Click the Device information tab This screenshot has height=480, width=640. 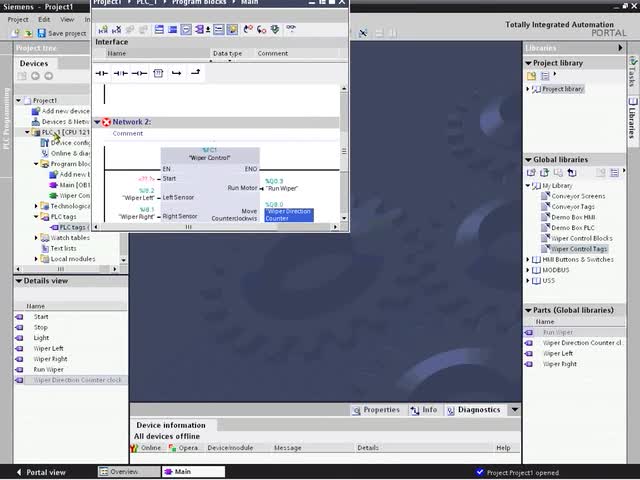171,426
